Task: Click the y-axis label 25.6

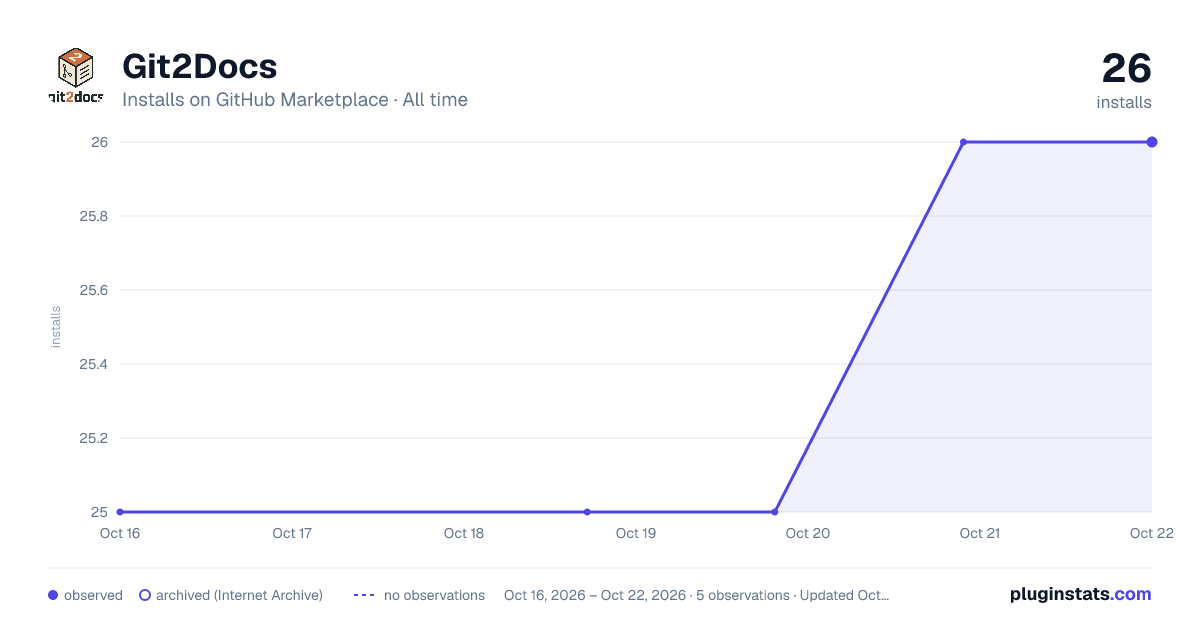Action: pyautogui.click(x=93, y=290)
